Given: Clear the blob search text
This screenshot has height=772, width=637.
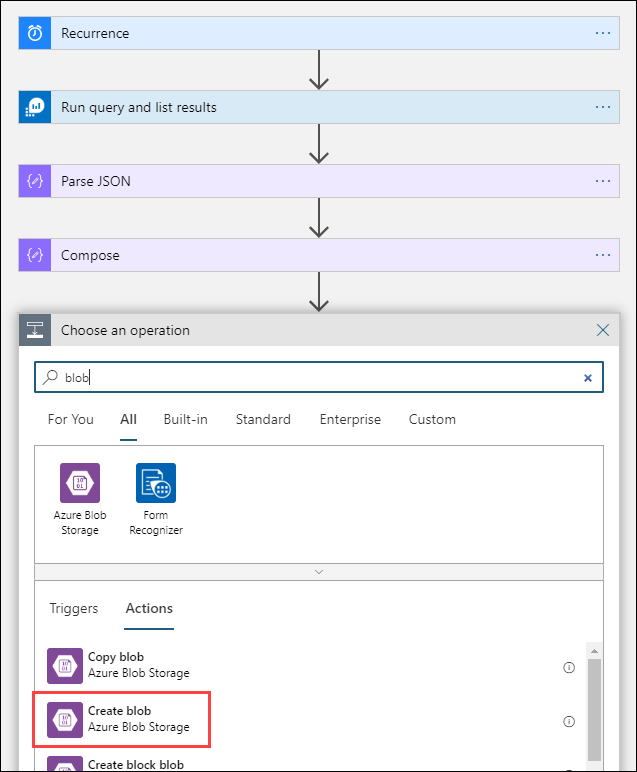Looking at the screenshot, I should click(x=588, y=378).
